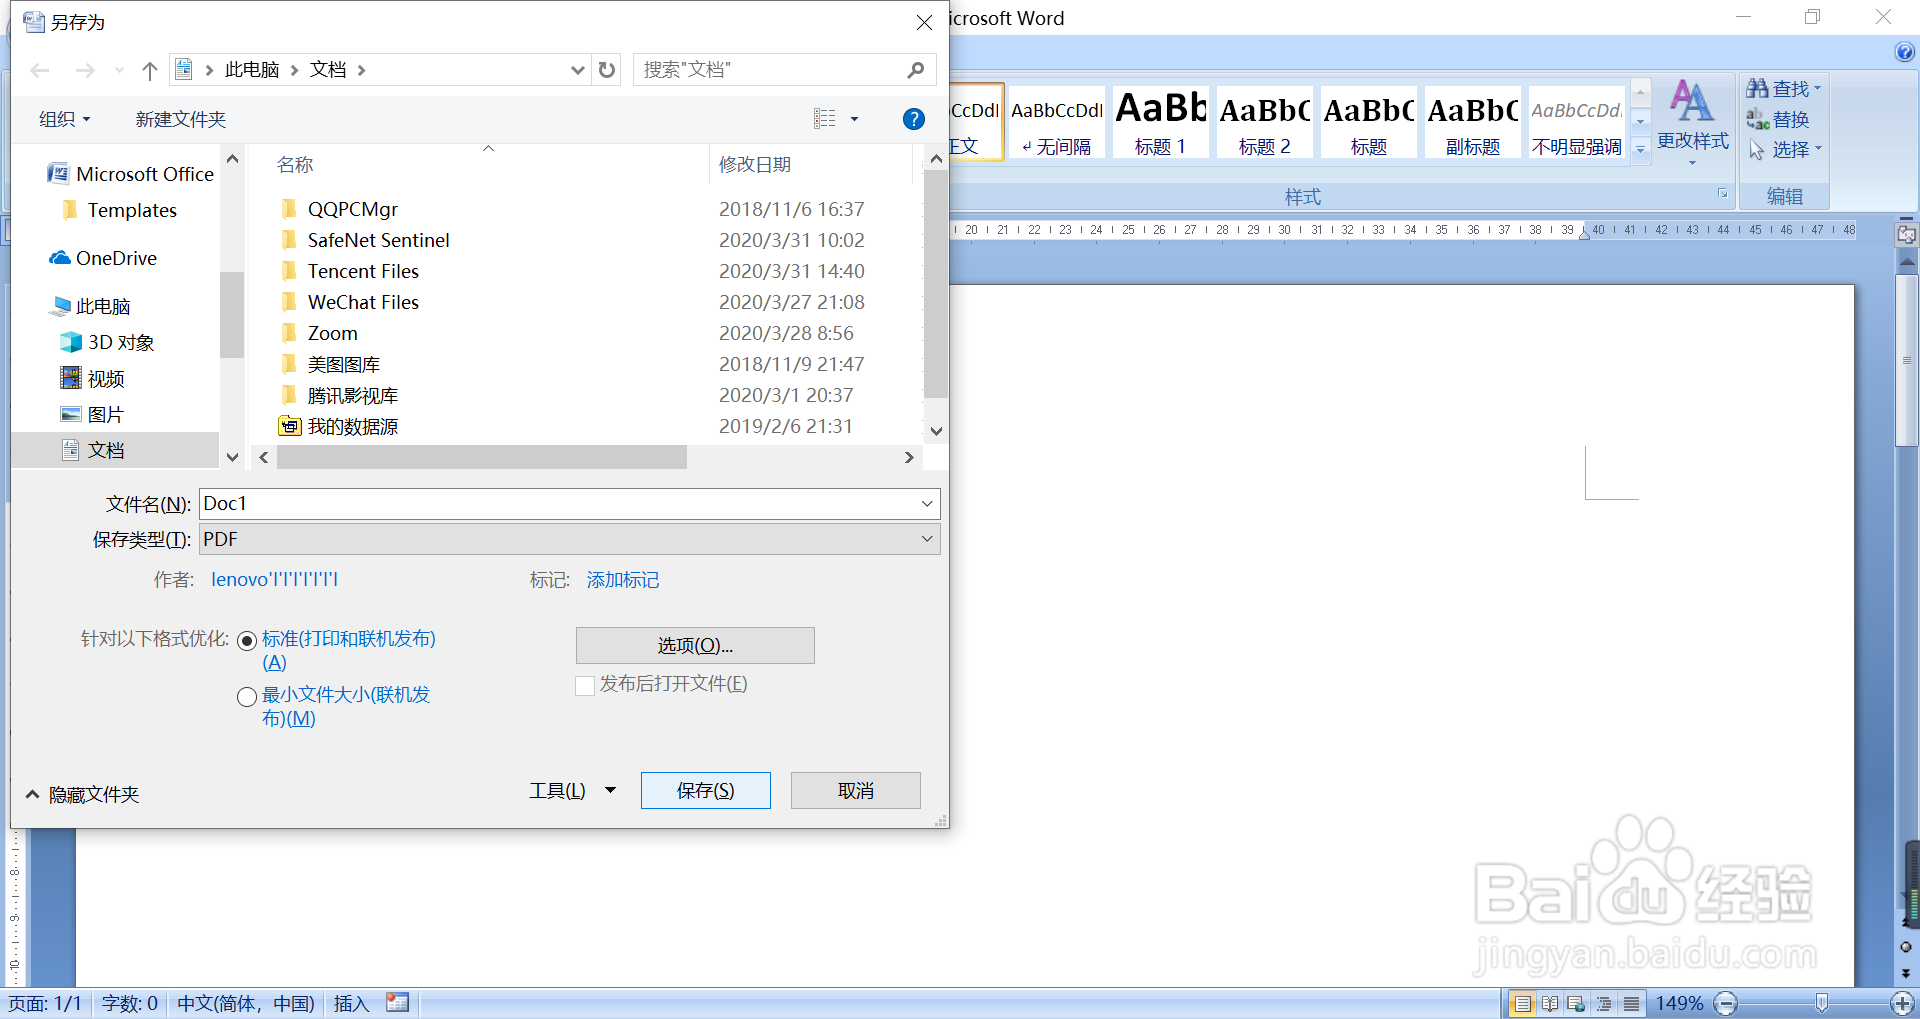The height and width of the screenshot is (1019, 1920).
Task: Open the save type (PDF) dropdown
Action: point(570,539)
